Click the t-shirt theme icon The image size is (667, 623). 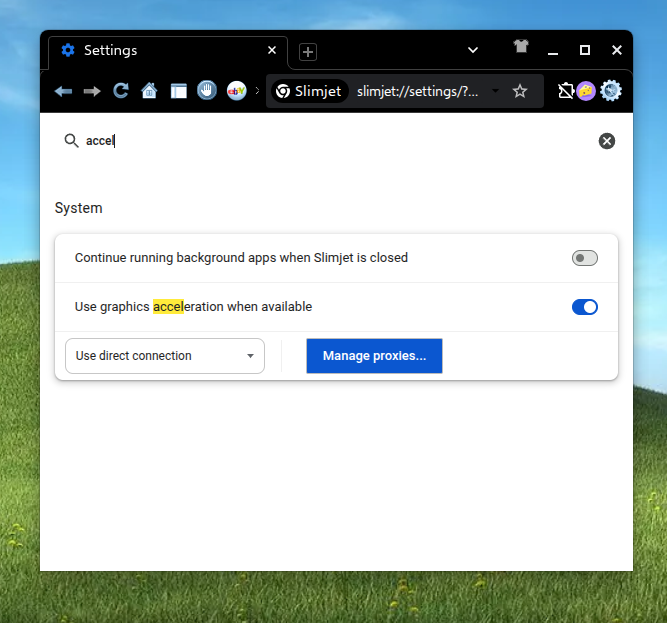point(521,47)
